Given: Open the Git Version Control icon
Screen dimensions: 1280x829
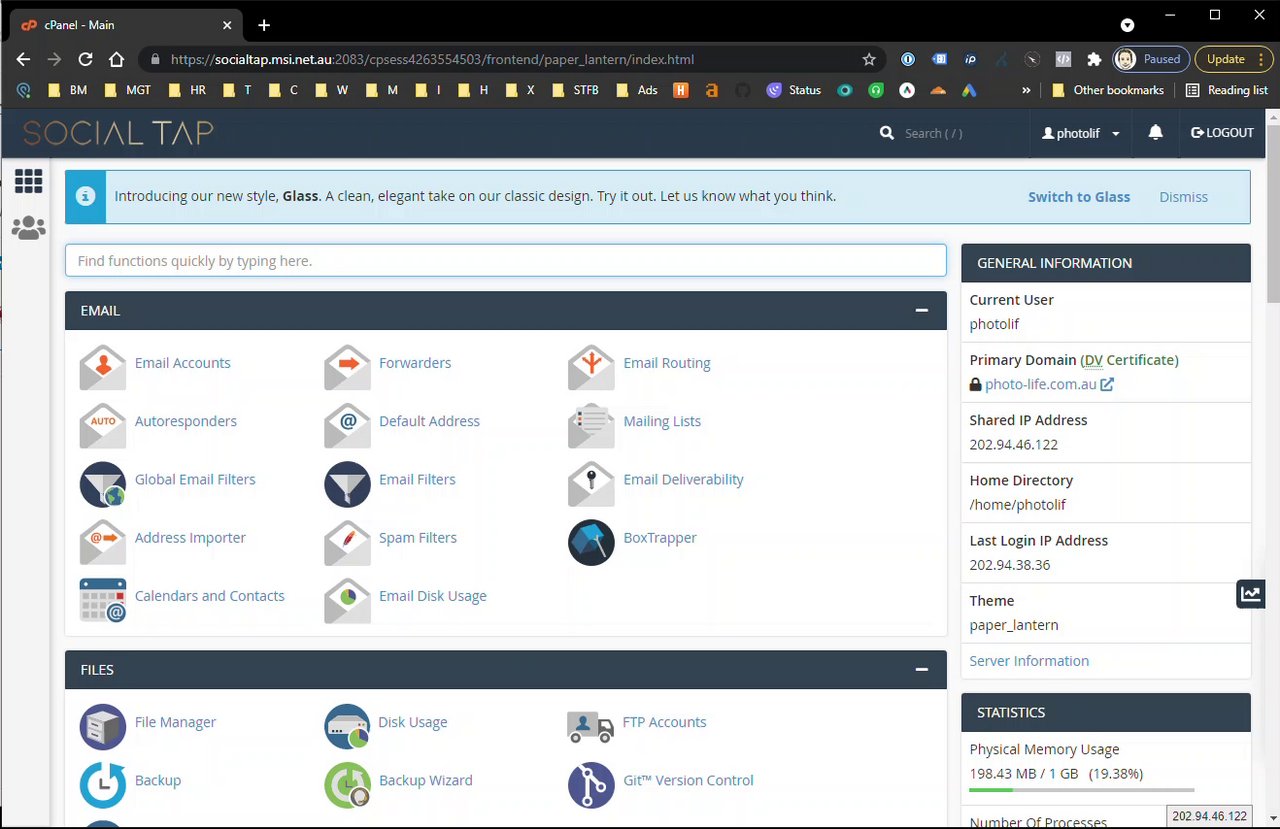Looking at the screenshot, I should [x=591, y=784].
